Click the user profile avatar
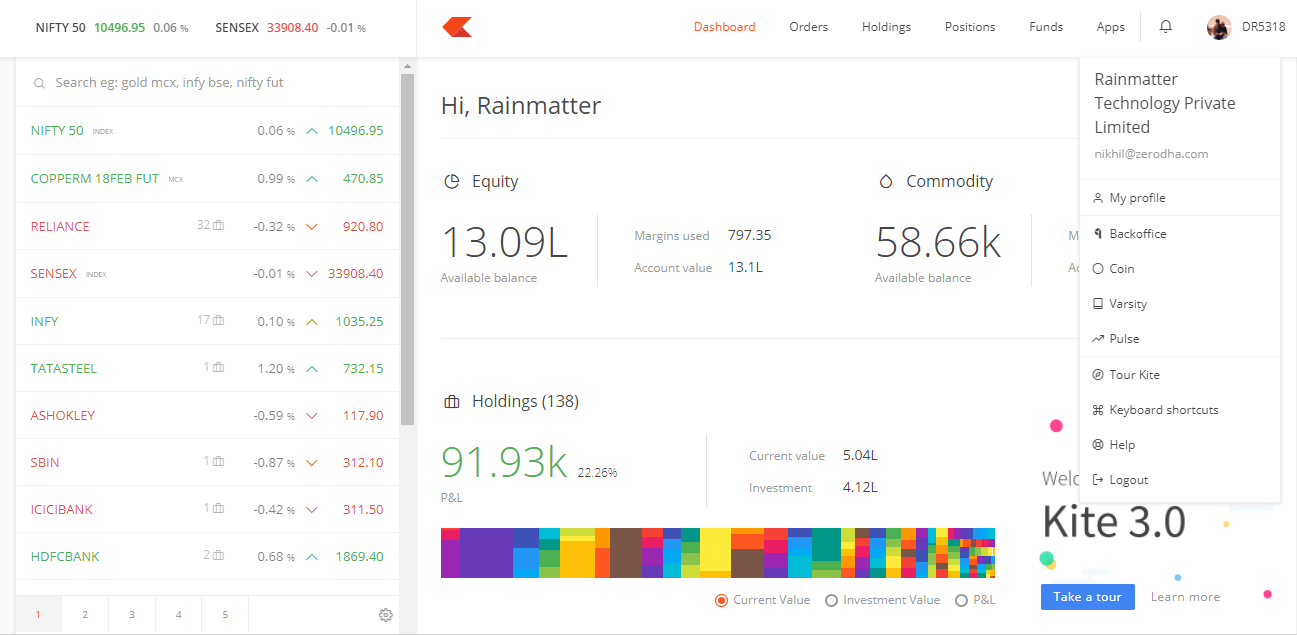The height and width of the screenshot is (635, 1297). [x=1218, y=27]
